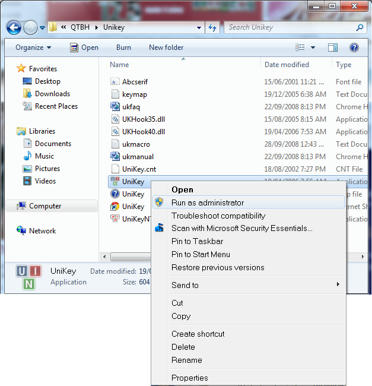This screenshot has height=386, width=372.
Task: Click the search magnifier icon
Action: click(x=360, y=28)
